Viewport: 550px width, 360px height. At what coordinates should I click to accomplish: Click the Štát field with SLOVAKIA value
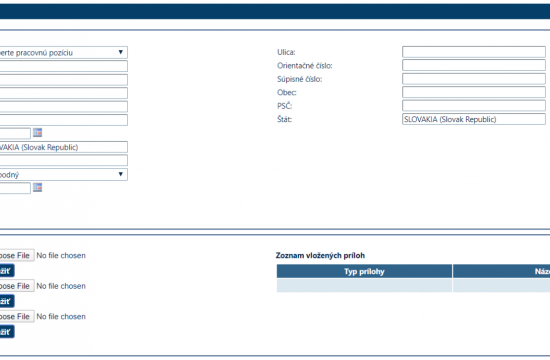click(474, 119)
